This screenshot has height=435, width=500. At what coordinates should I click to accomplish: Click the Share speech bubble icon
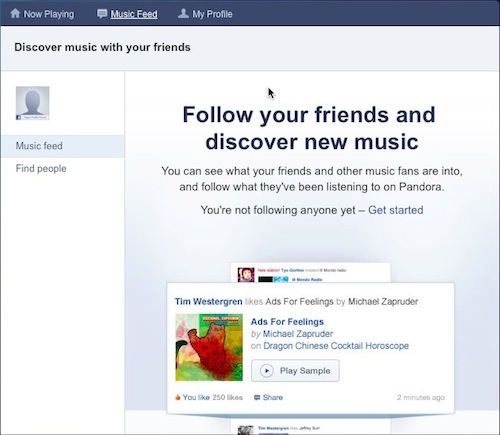257,397
